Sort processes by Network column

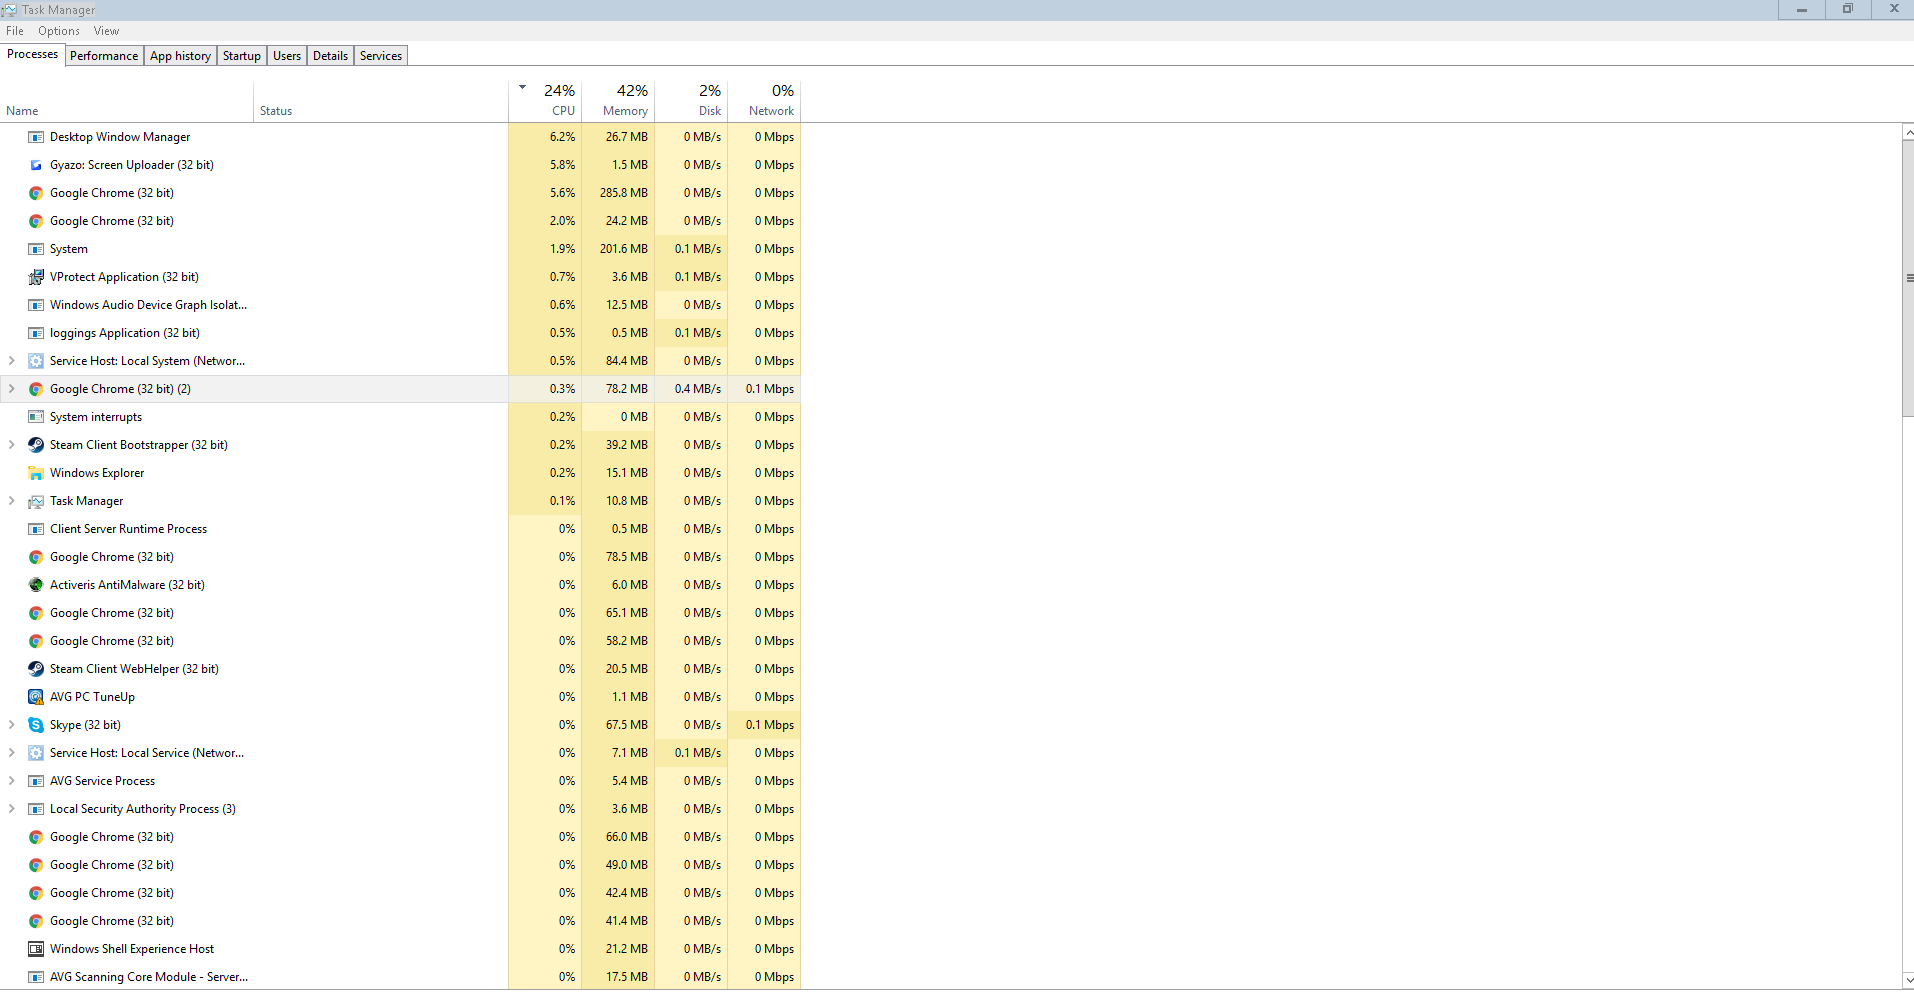(x=764, y=100)
